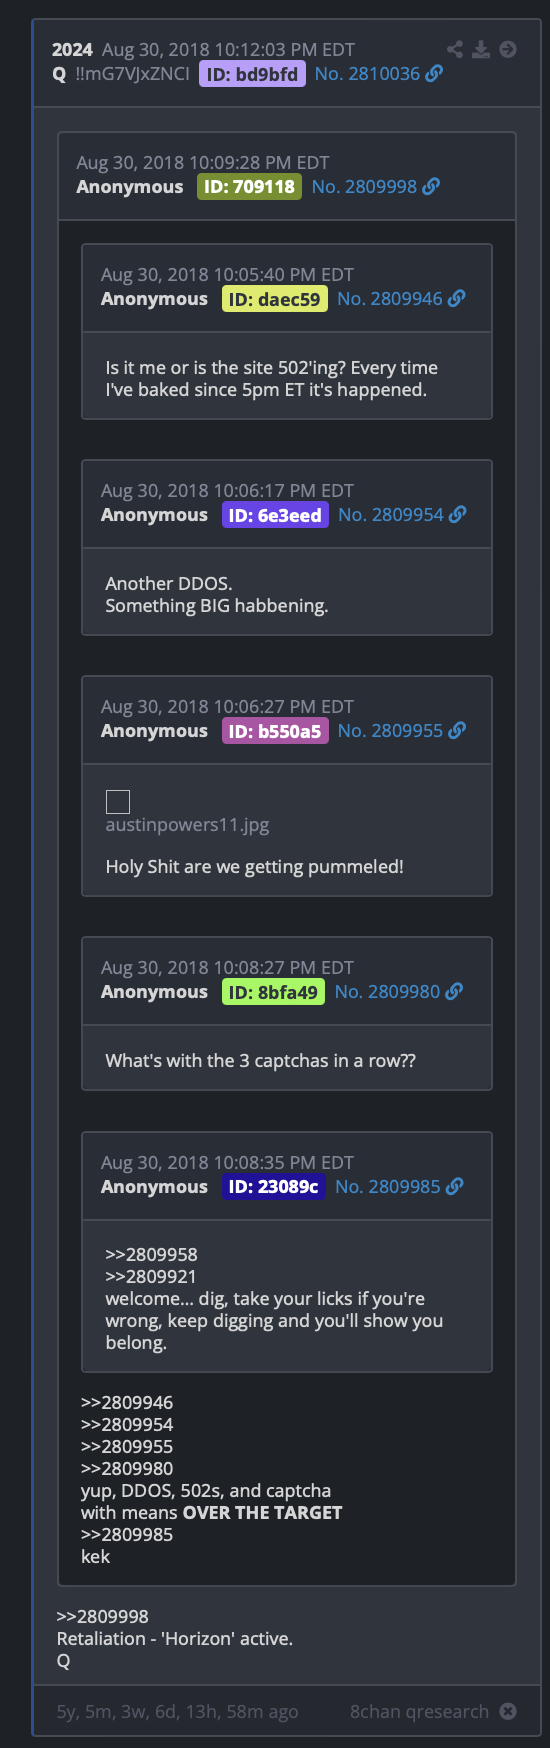Click link icon beside No. 2809985
The width and height of the screenshot is (550, 1748).
click(x=455, y=1186)
